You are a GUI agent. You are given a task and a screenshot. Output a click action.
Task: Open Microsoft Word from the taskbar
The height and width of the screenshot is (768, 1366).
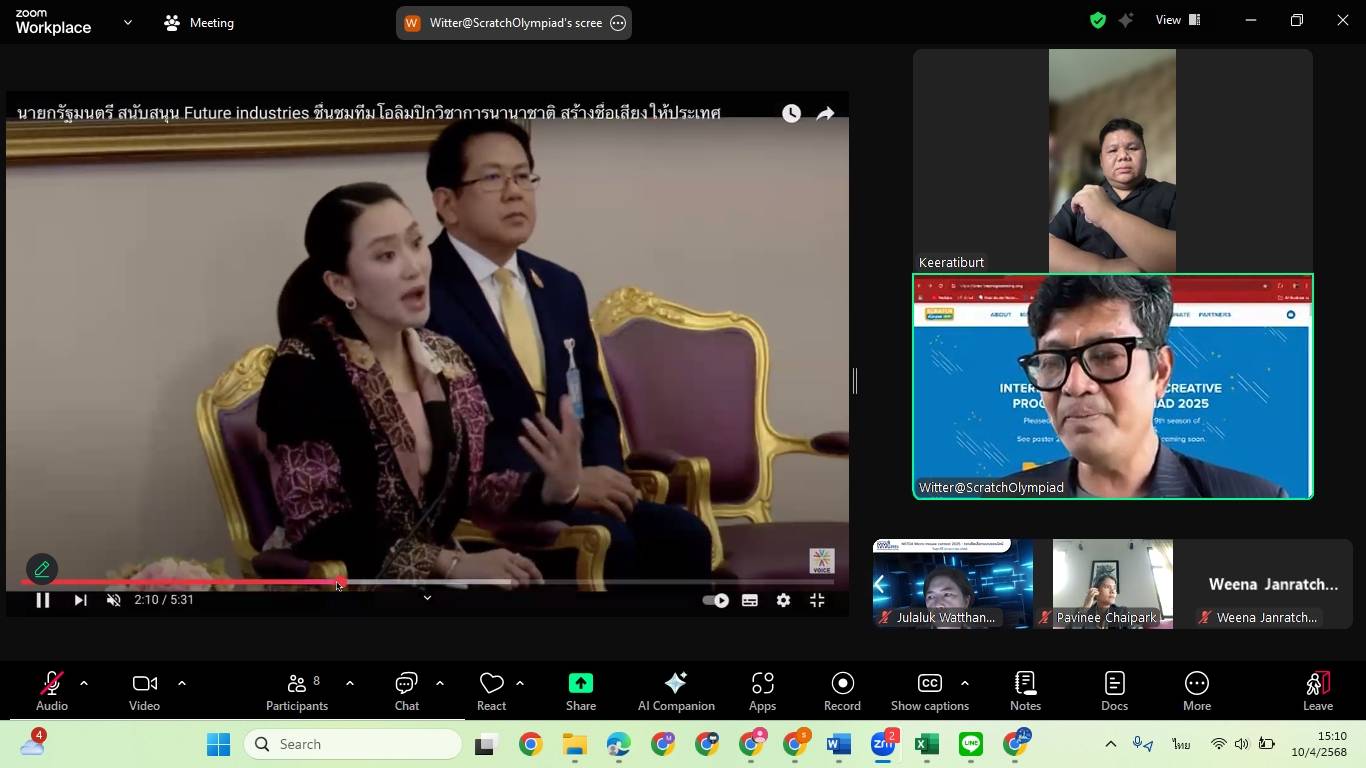click(839, 744)
